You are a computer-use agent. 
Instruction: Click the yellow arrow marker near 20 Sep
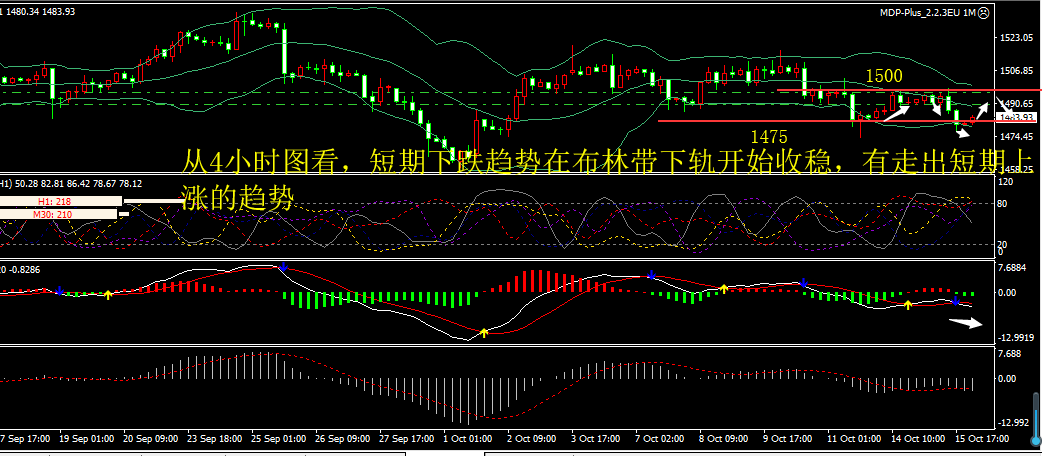(109, 294)
